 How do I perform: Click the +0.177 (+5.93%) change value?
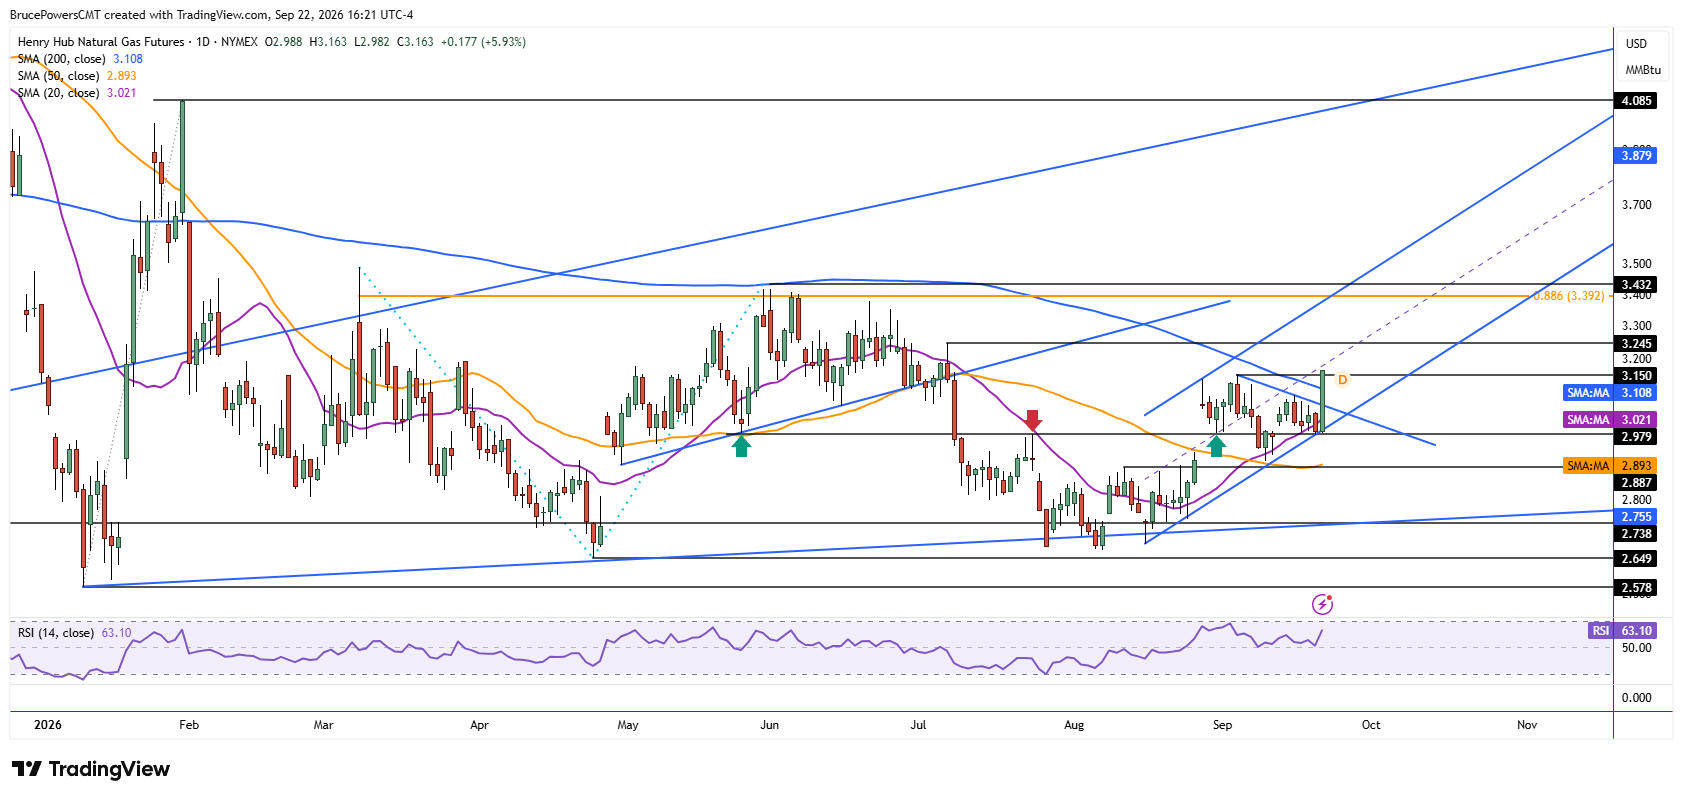[484, 42]
